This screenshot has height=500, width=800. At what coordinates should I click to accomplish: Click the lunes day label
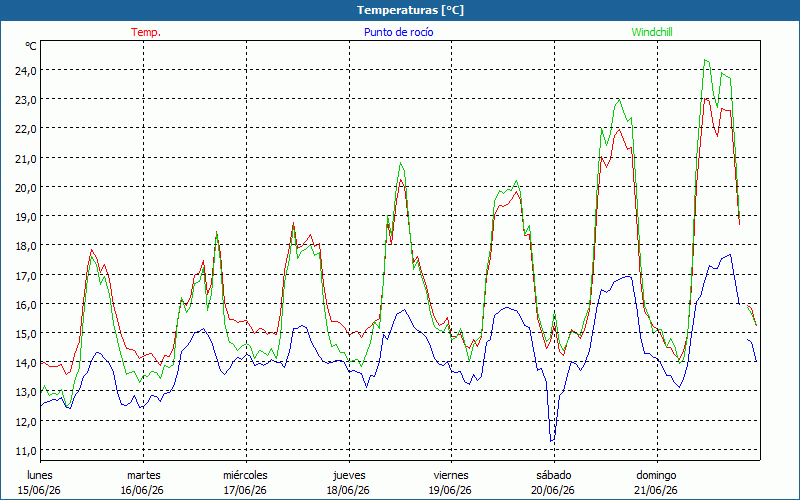(40, 475)
